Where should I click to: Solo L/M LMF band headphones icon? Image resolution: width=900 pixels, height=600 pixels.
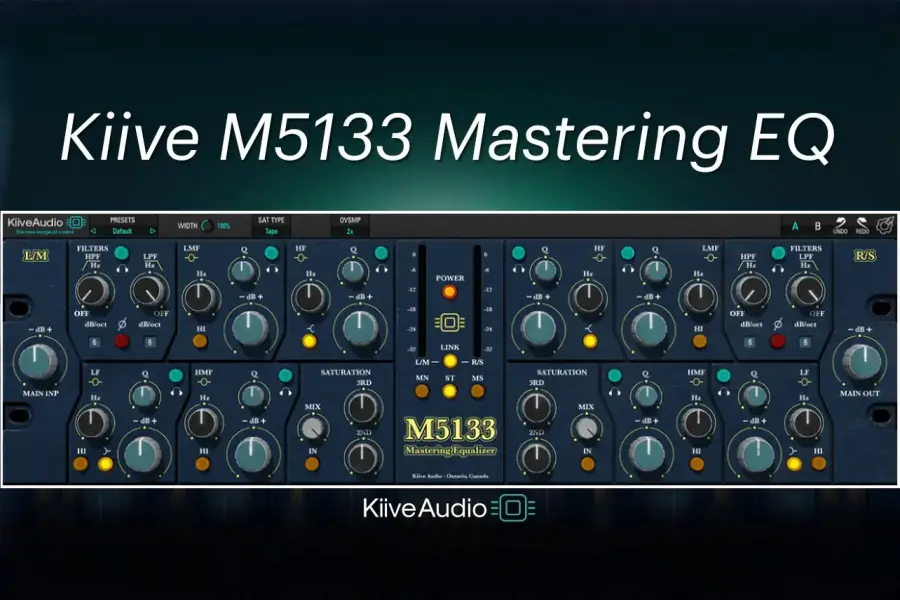(272, 268)
